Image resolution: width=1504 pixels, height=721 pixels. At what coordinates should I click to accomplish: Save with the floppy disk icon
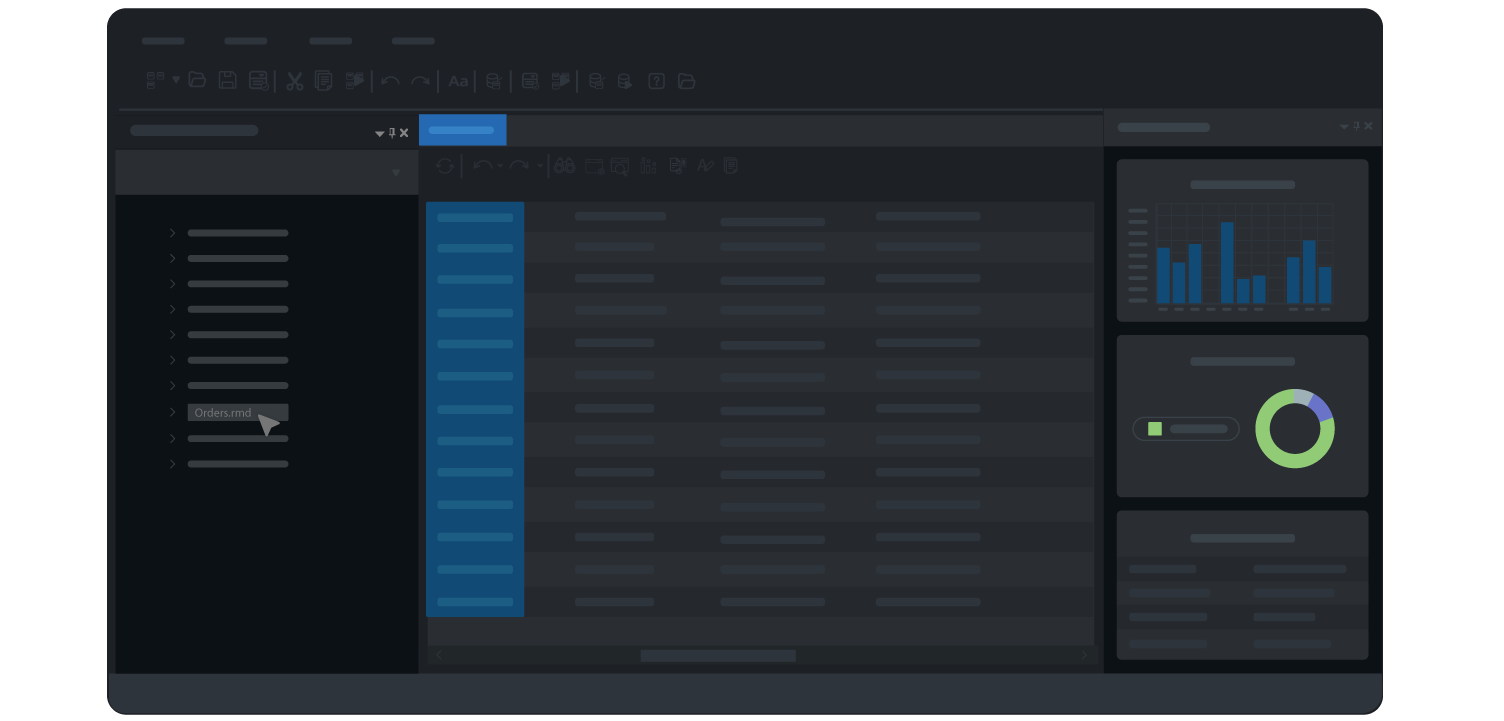click(x=227, y=81)
